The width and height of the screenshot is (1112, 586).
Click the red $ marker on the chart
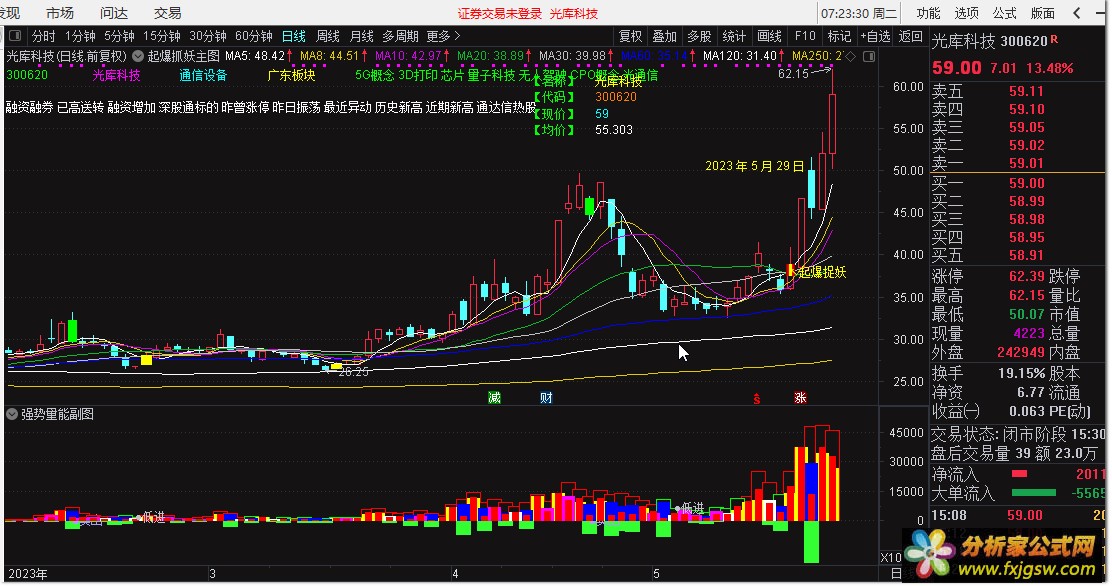click(x=757, y=399)
